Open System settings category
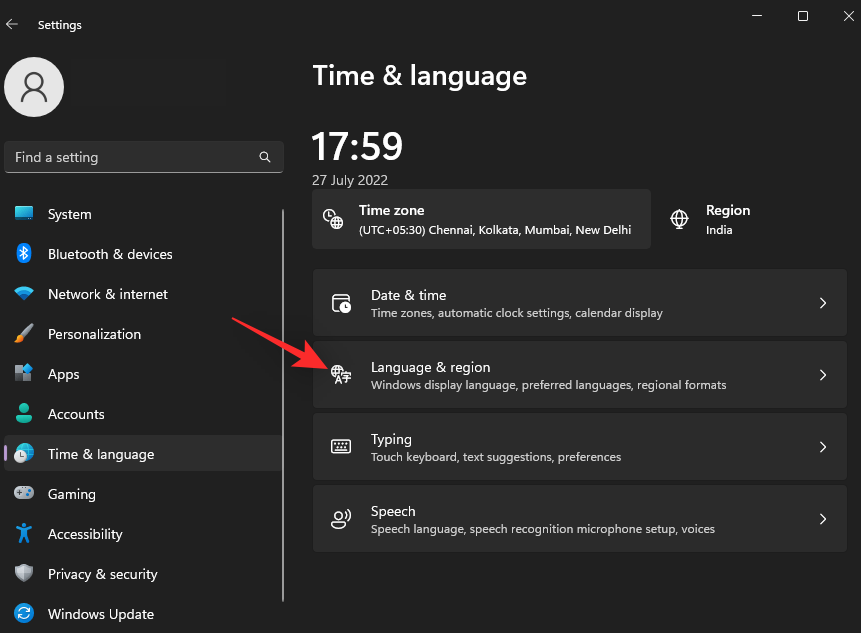Screen dimensions: 861x633 [143, 214]
